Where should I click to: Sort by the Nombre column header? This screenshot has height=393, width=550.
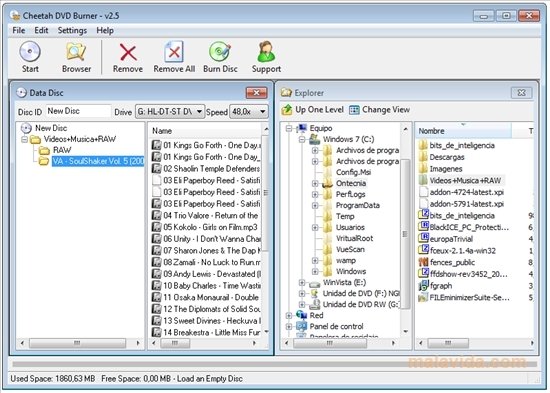click(x=464, y=131)
